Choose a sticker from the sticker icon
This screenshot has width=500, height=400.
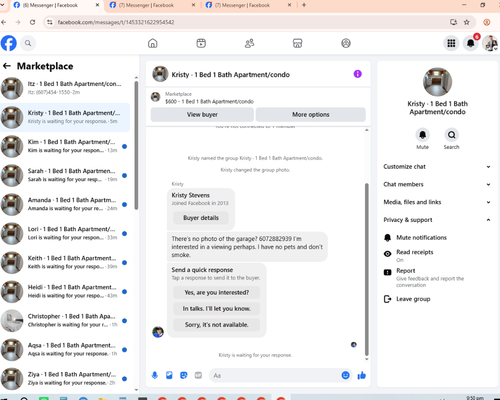(184, 376)
